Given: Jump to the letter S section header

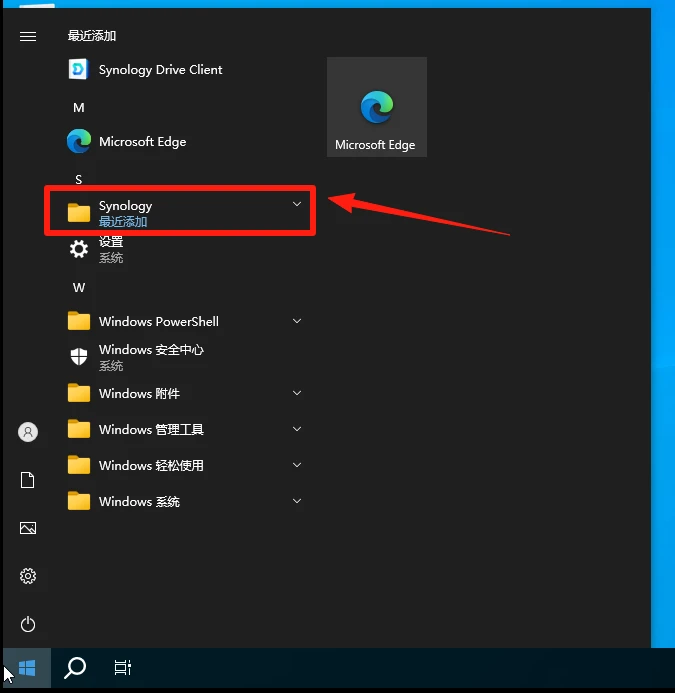Looking at the screenshot, I should pyautogui.click(x=79, y=180).
